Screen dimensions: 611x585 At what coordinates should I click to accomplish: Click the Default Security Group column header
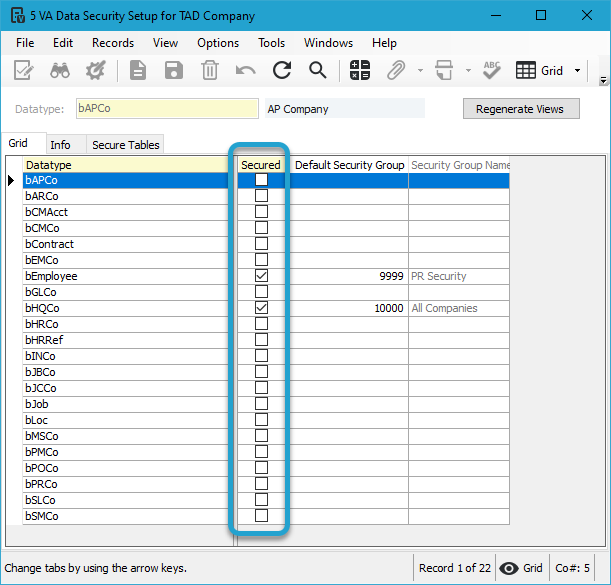coord(349,165)
